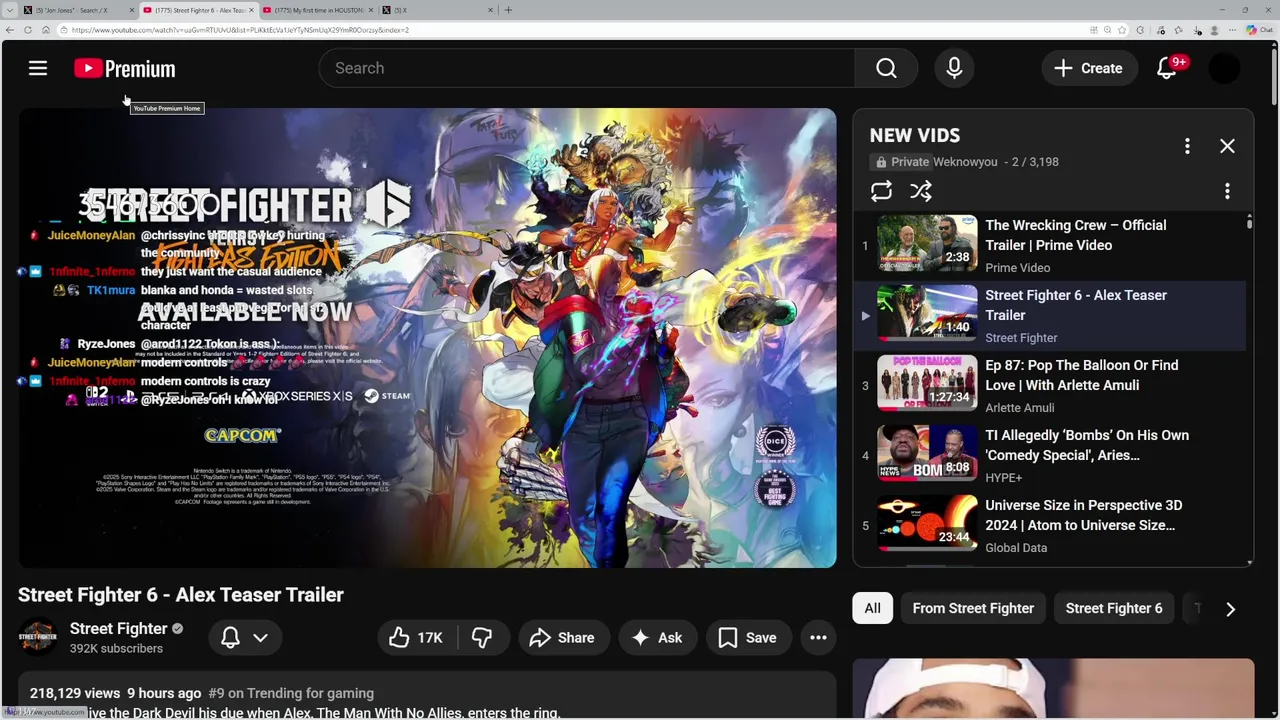Open the browser downloads icon
Viewport: 1280px width, 720px height.
tap(1196, 31)
